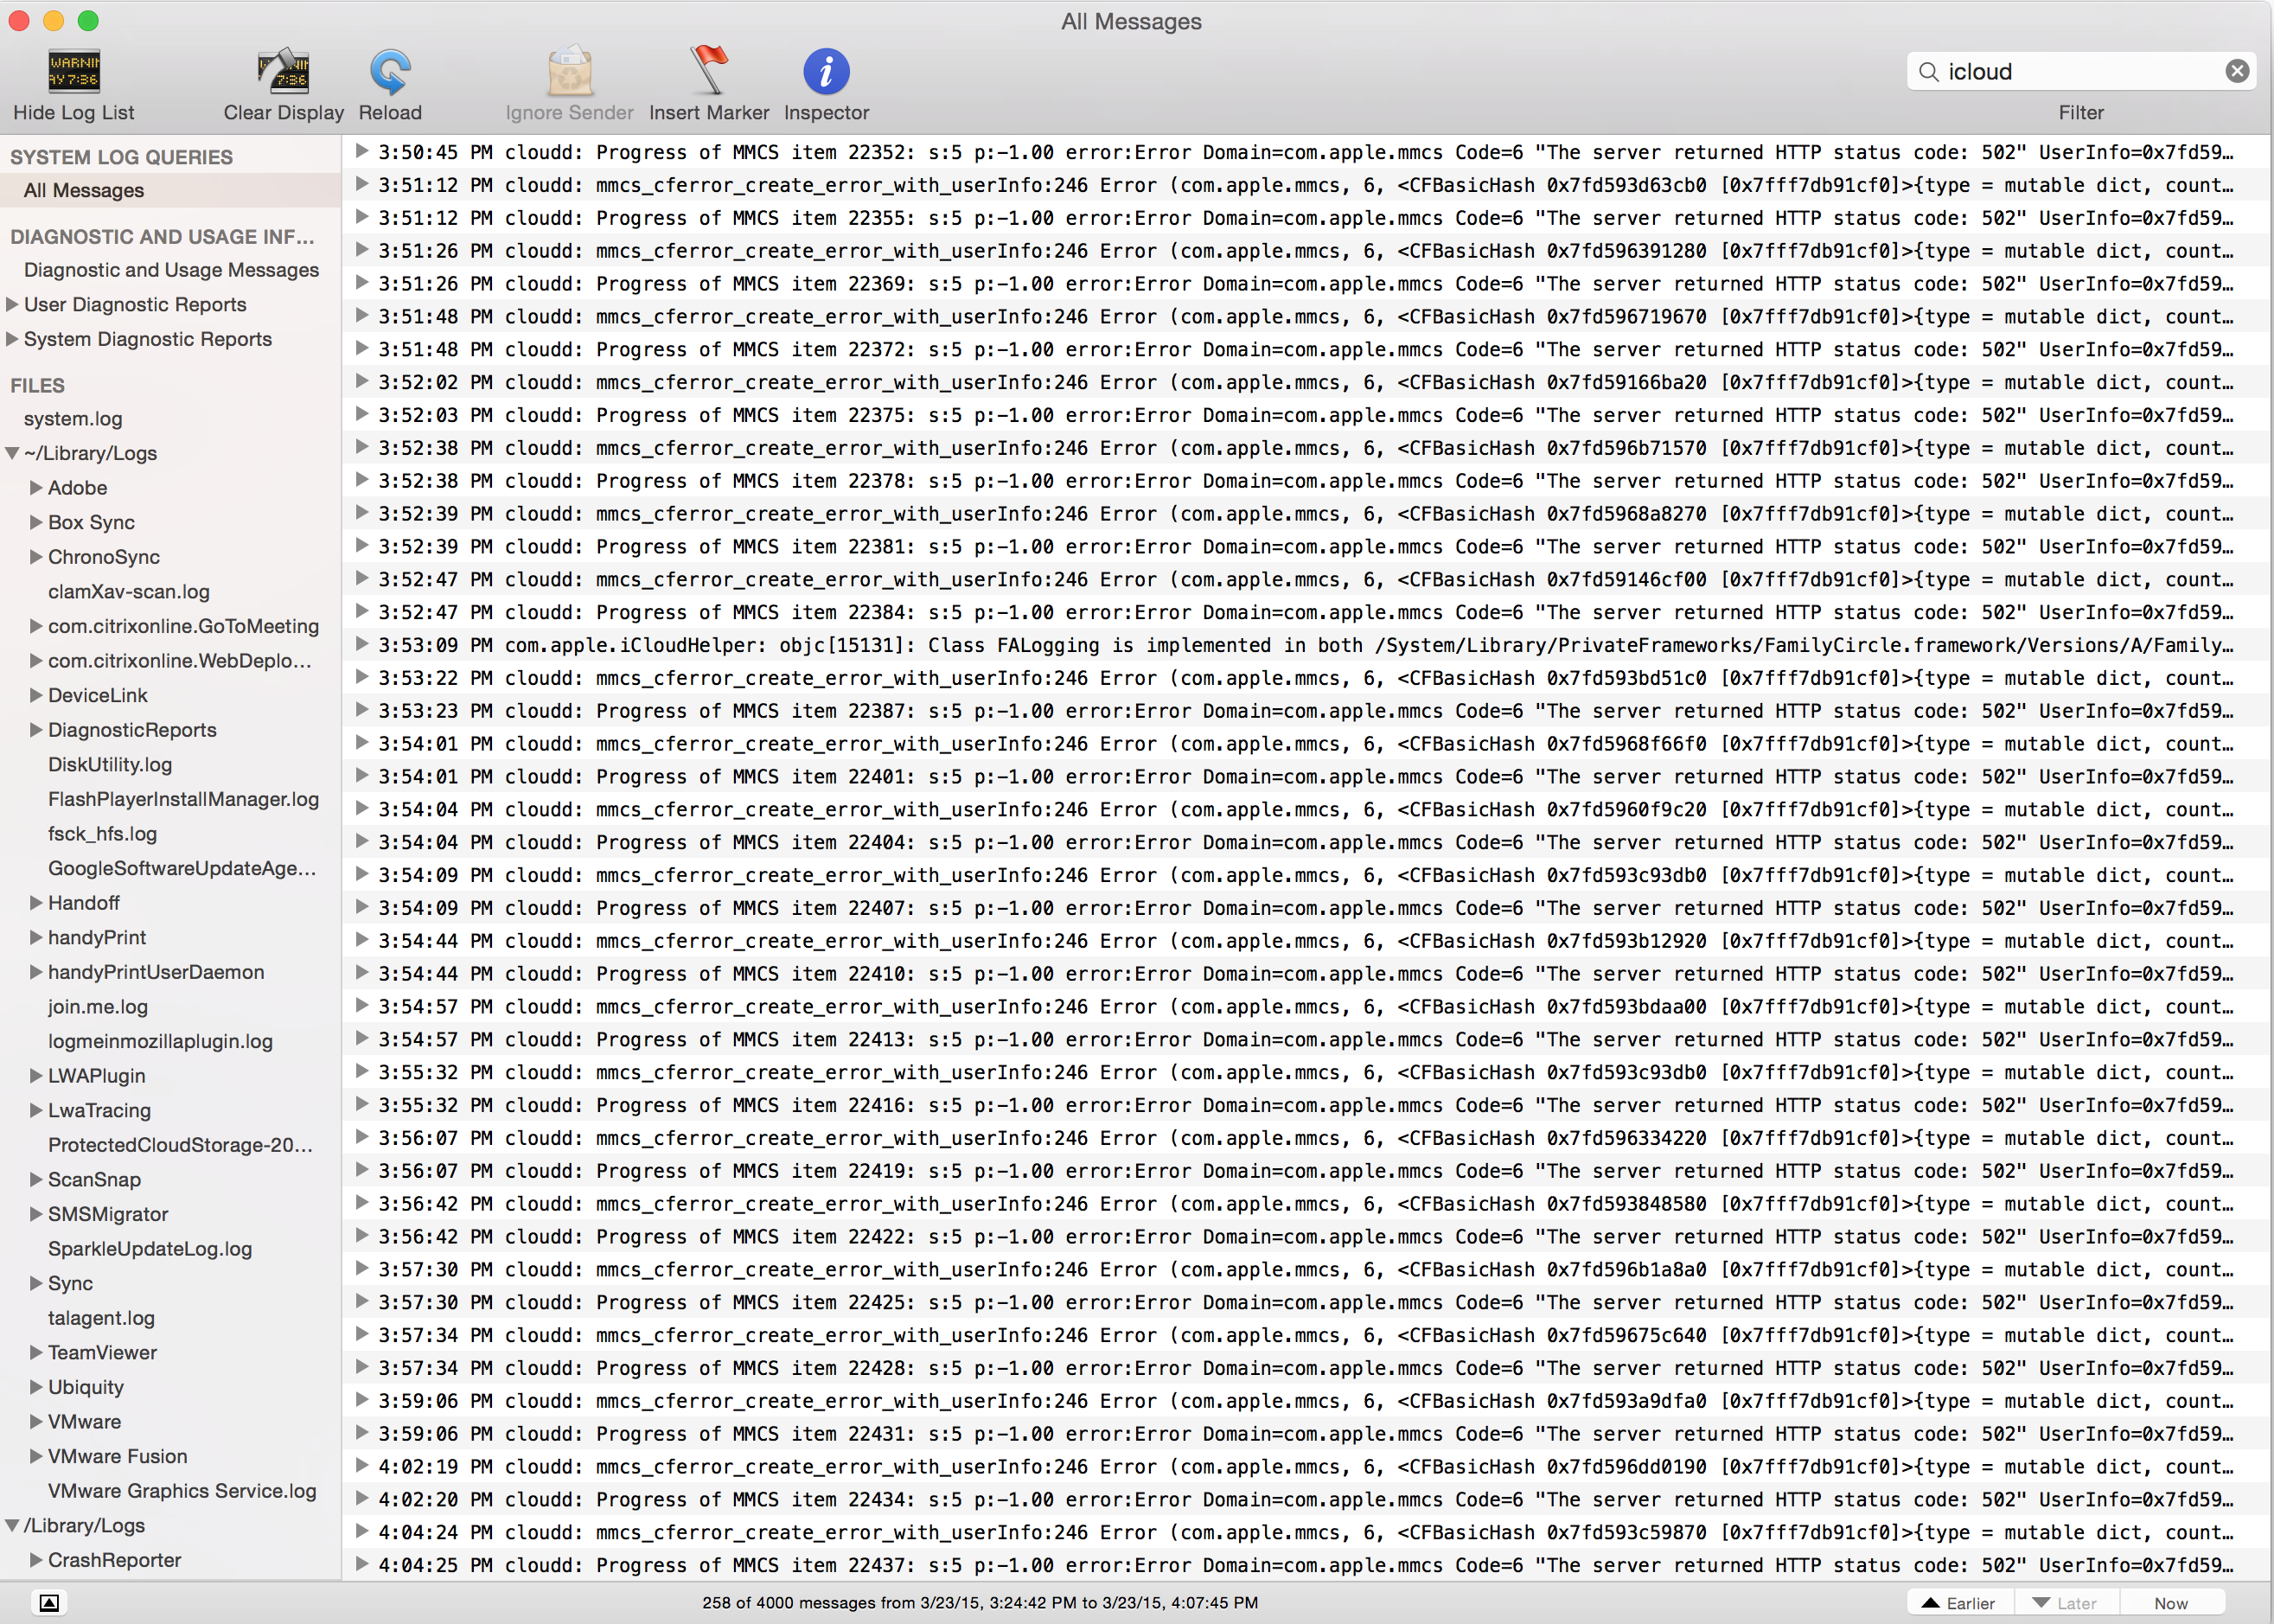Screen dimensions: 2274x1624
Task: Click the Hide Log List toolbar icon
Action: pos(74,72)
